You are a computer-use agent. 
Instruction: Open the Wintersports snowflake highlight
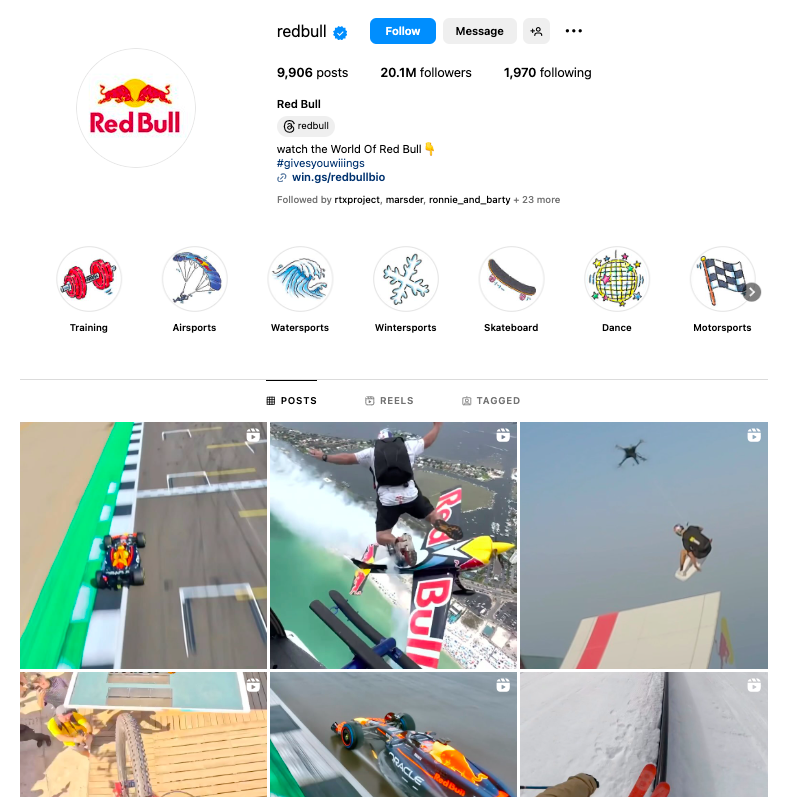[406, 279]
